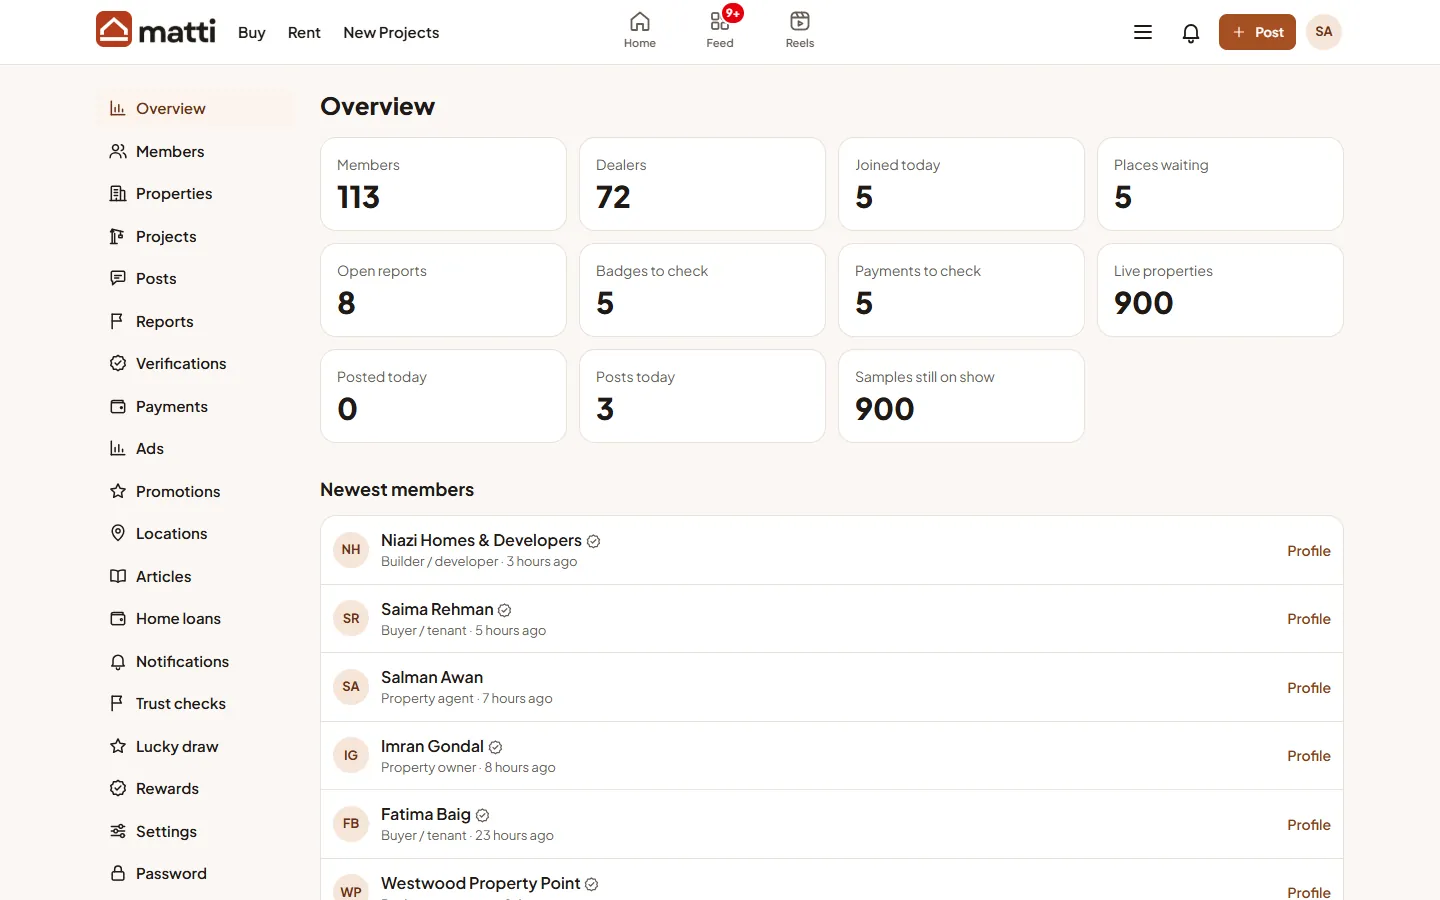
Task: Go to Home loans in sidebar
Action: point(196,619)
